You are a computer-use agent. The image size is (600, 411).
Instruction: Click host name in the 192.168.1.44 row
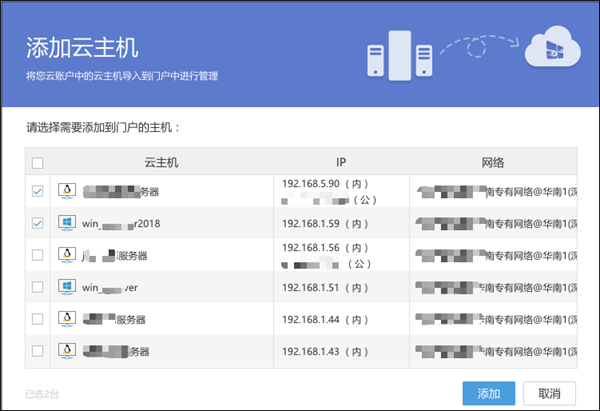click(x=114, y=320)
